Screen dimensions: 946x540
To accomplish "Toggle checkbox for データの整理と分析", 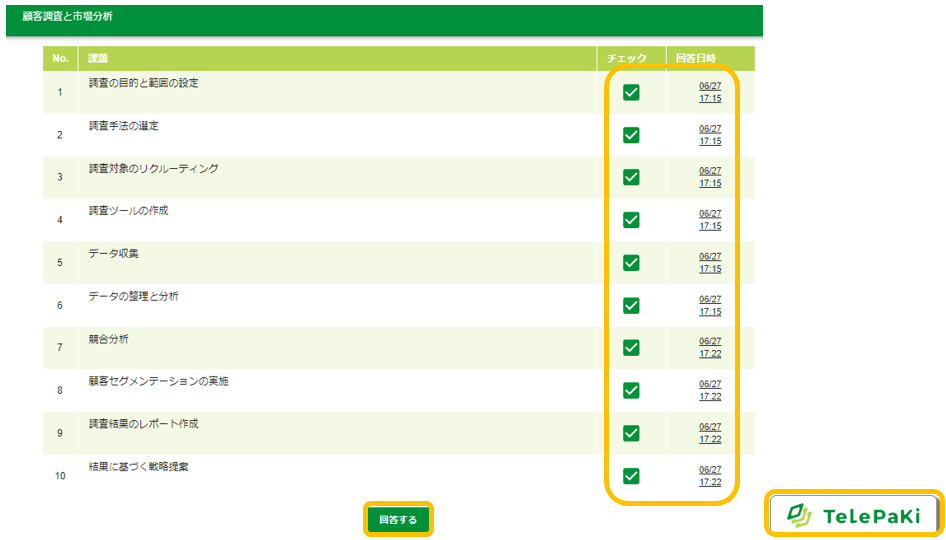I will [631, 305].
